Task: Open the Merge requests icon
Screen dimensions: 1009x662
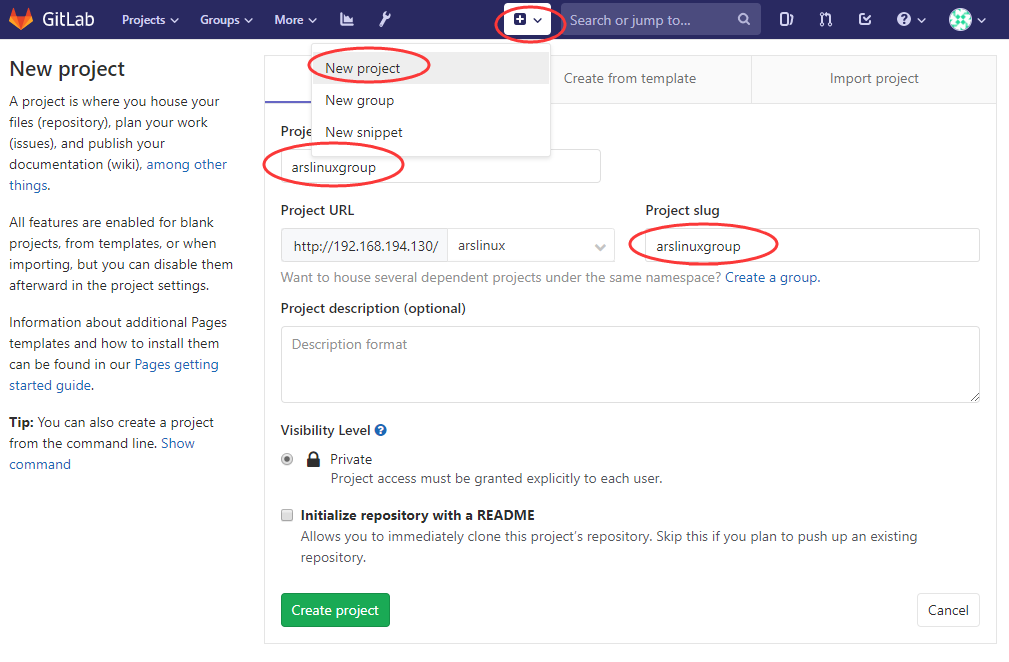Action: 826,19
